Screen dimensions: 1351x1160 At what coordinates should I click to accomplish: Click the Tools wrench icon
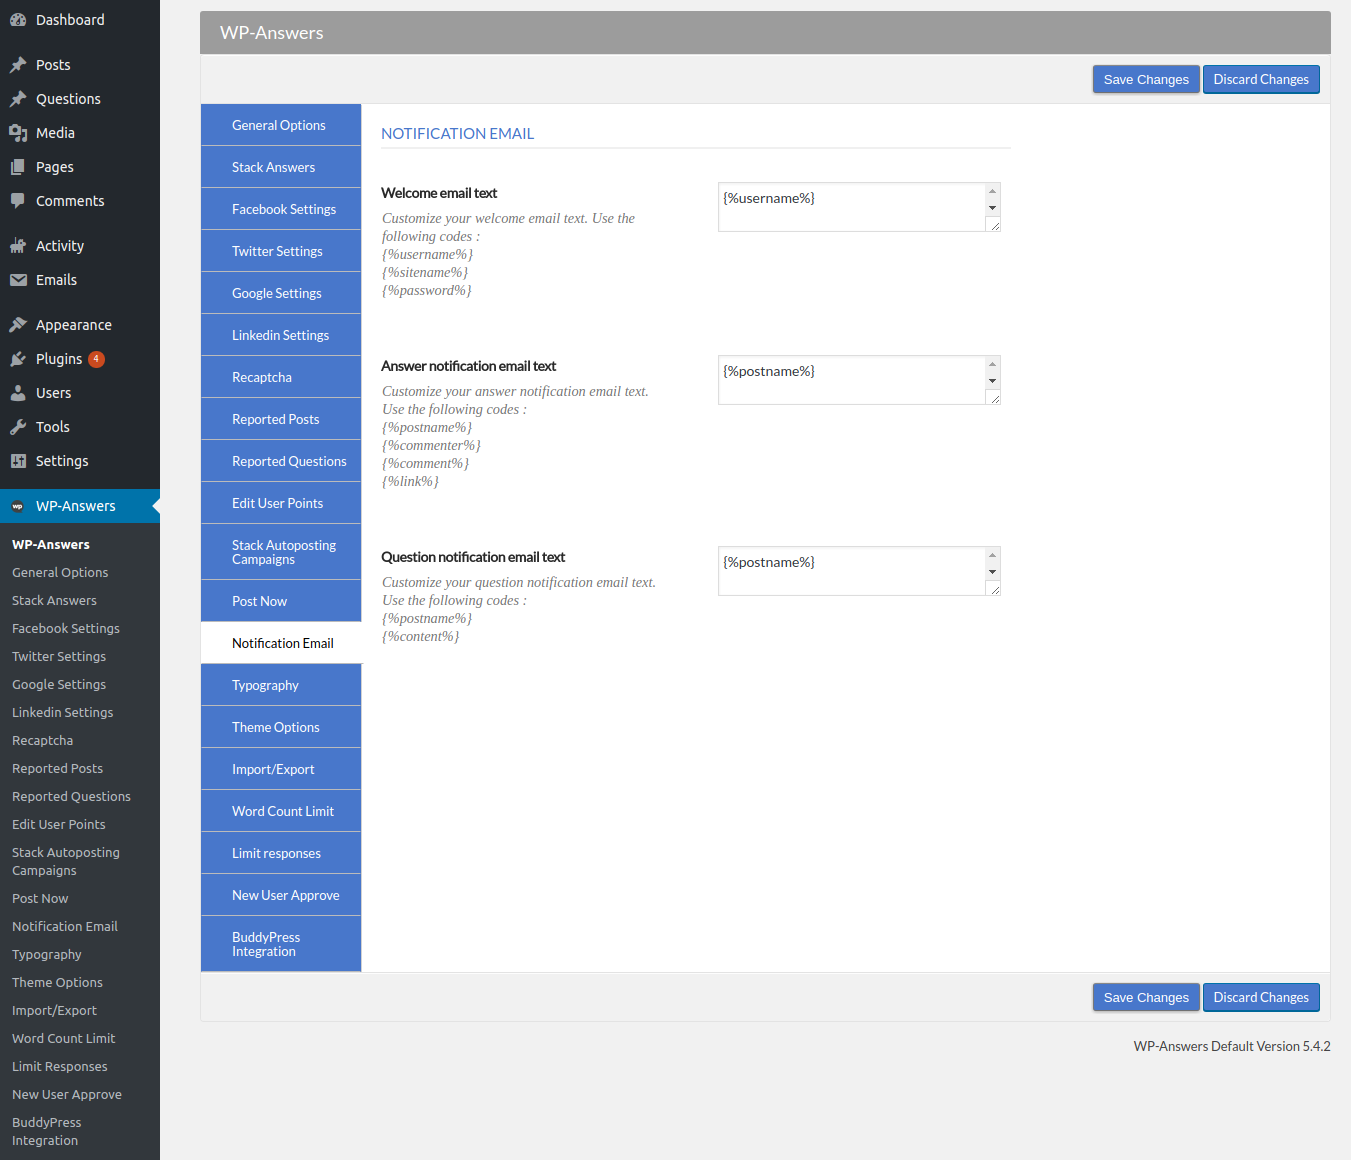(x=18, y=427)
